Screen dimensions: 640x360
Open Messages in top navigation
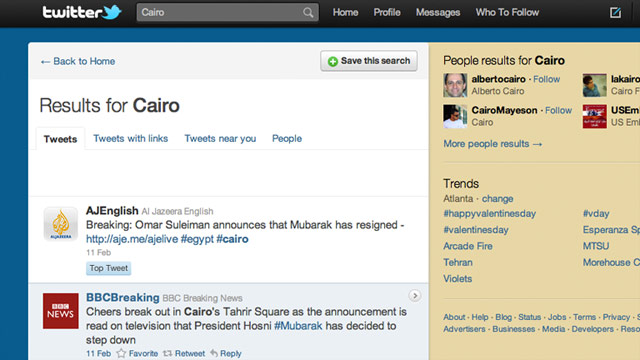438,13
